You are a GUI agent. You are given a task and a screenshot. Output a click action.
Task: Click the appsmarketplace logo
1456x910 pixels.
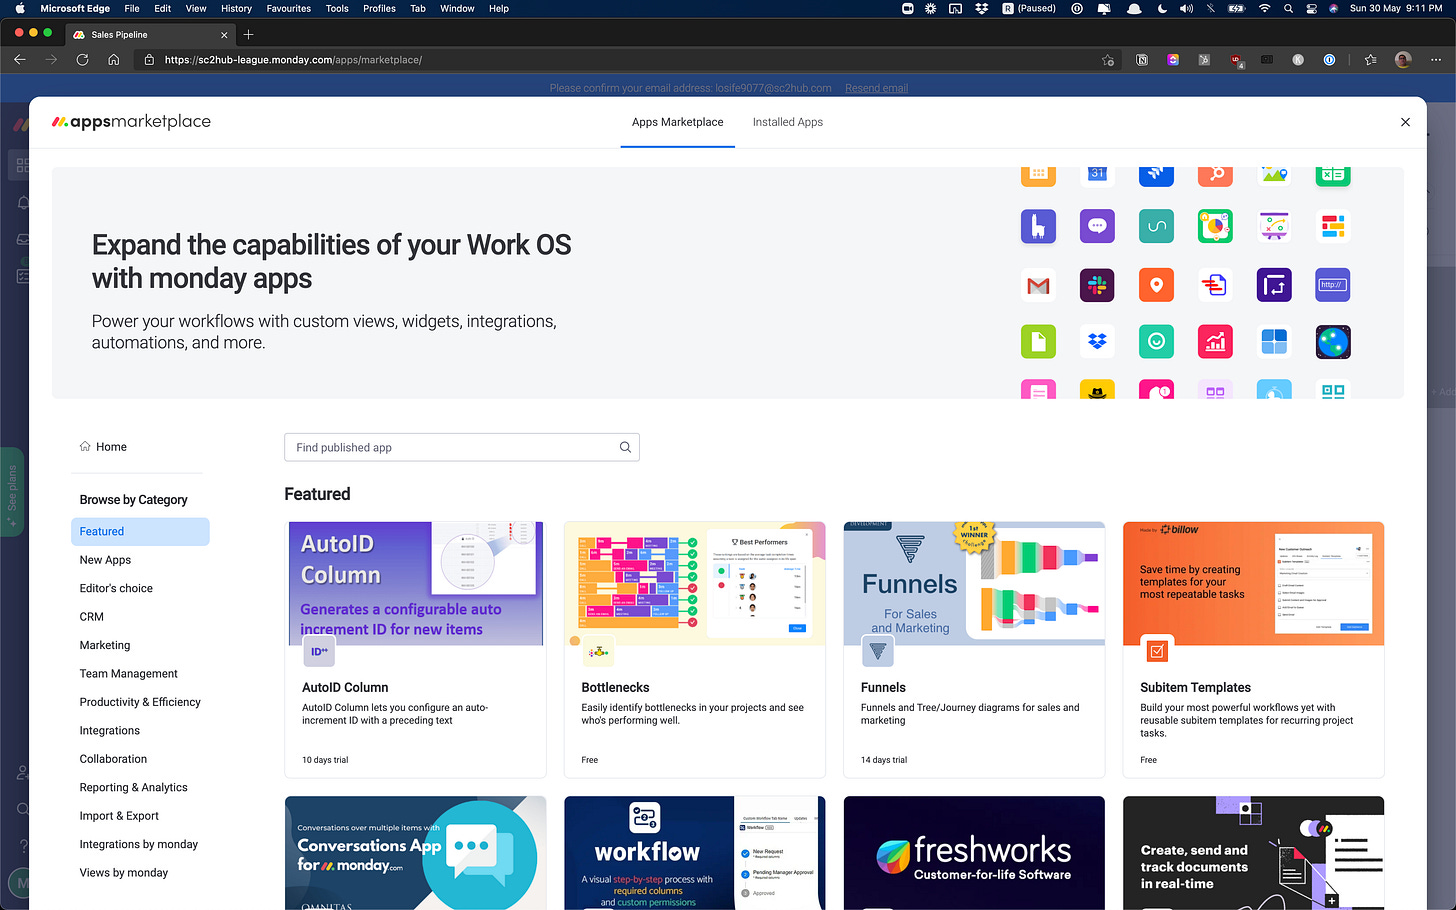(x=131, y=122)
